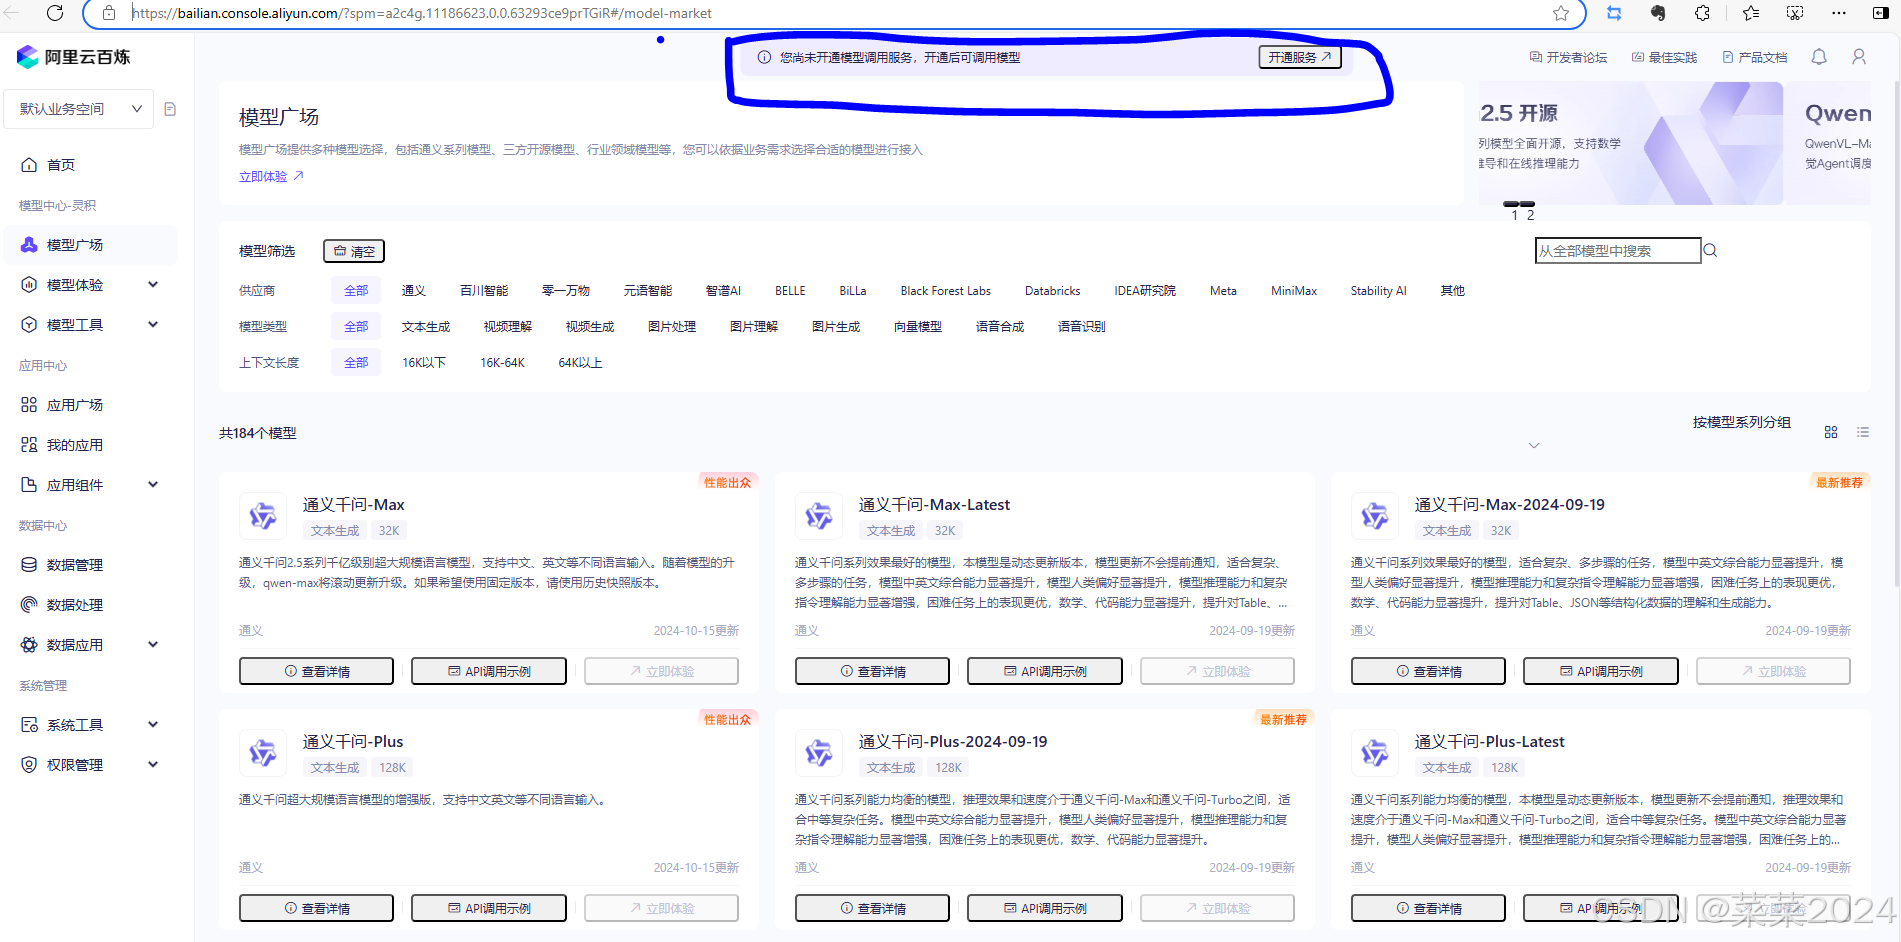Click the browser refresh icon
Image resolution: width=1901 pixels, height=942 pixels.
(55, 13)
